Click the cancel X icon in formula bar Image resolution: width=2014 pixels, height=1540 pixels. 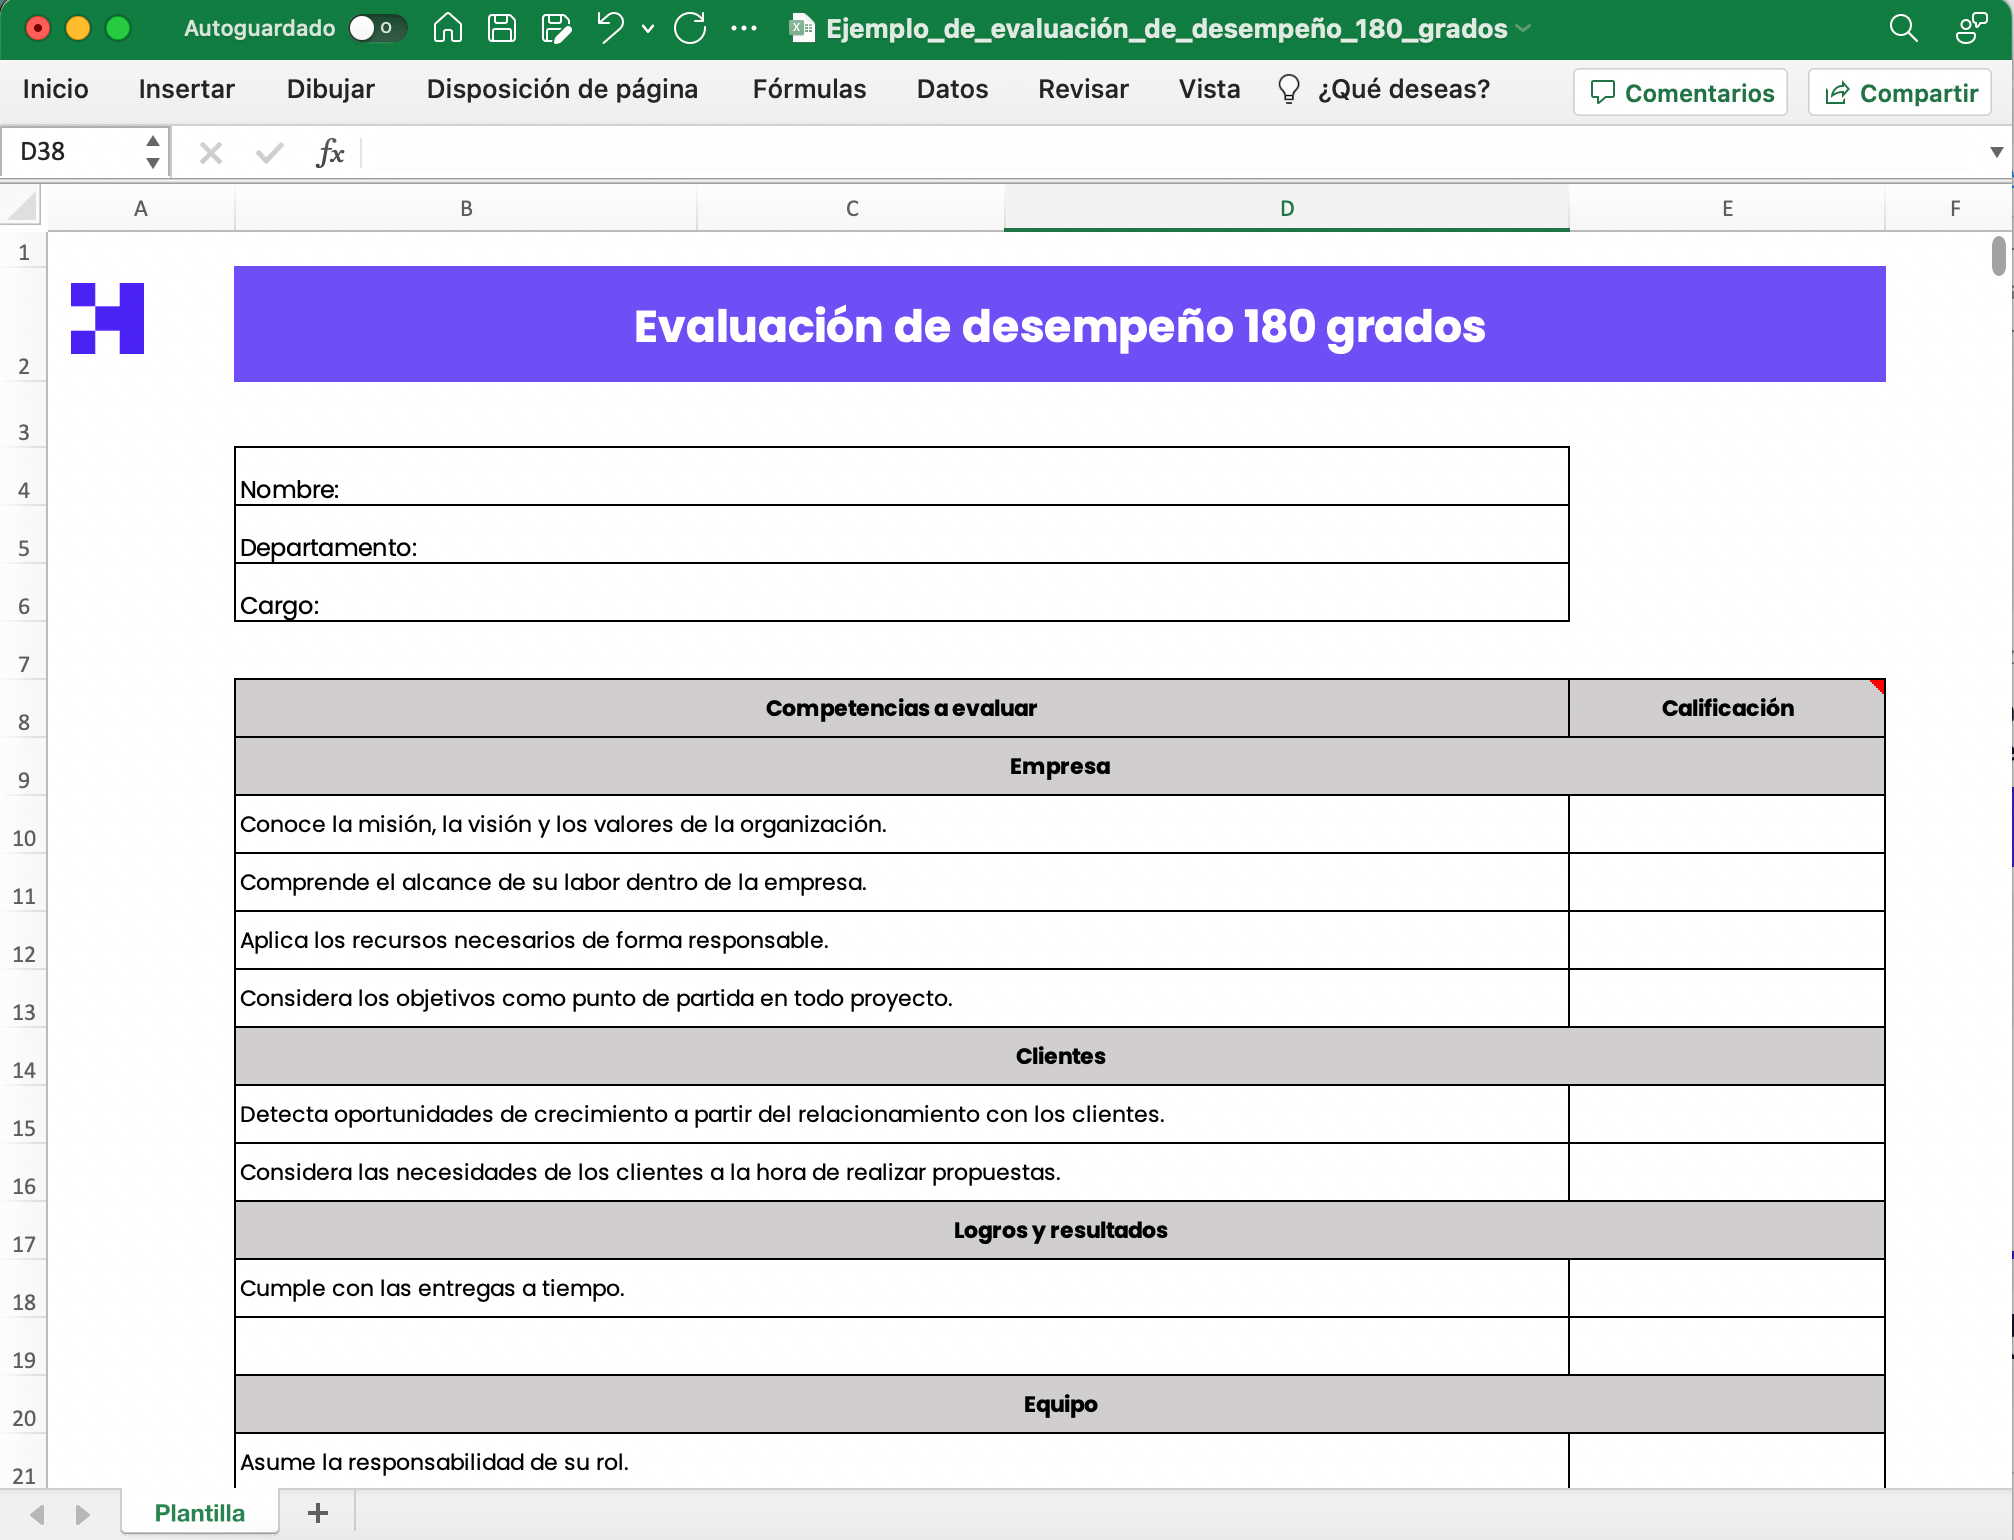tap(210, 153)
